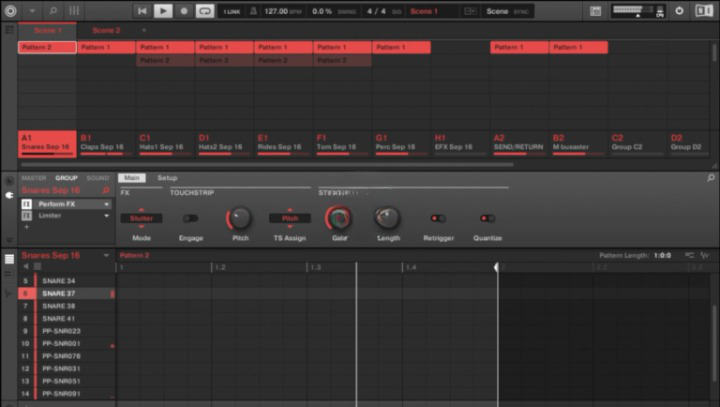Screen dimensions: 720x407
Task: Select Pattern 1 clip in G1 column
Action: coord(401,47)
